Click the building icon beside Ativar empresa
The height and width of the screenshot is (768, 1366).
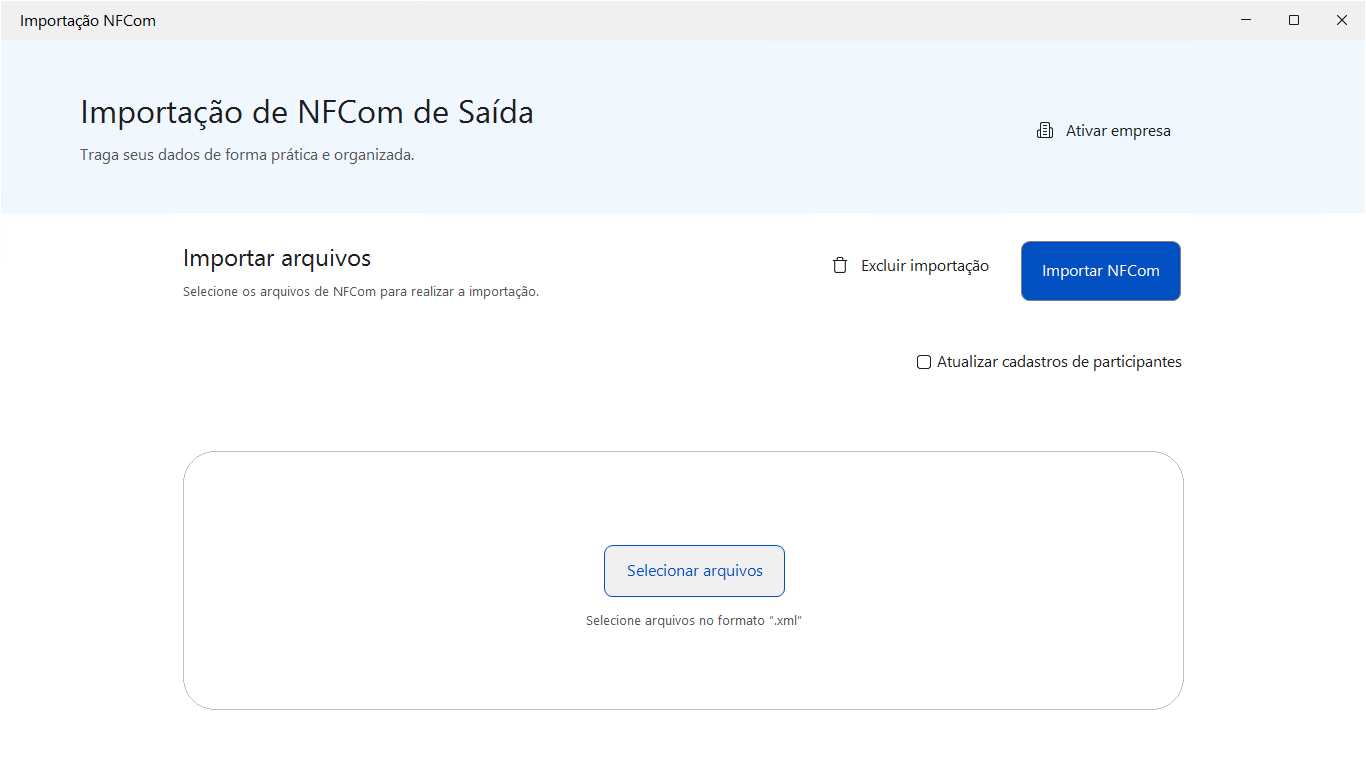point(1045,131)
